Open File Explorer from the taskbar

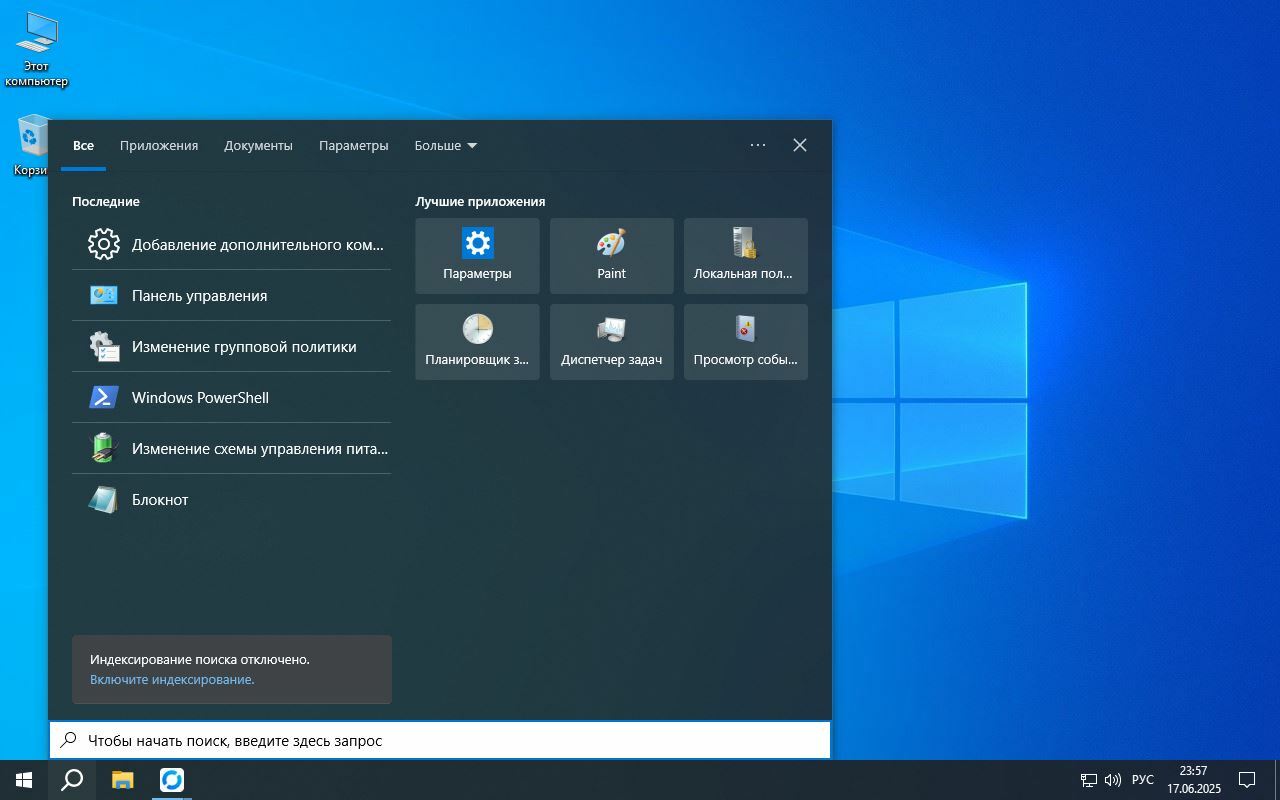(x=122, y=780)
